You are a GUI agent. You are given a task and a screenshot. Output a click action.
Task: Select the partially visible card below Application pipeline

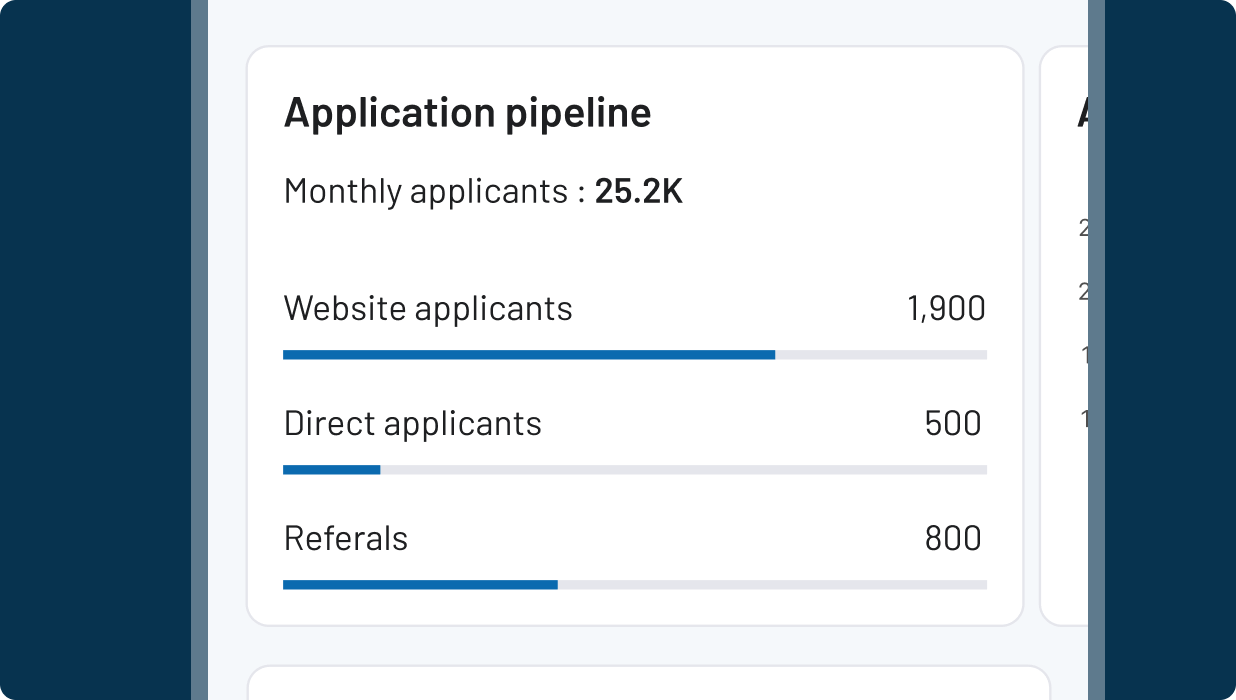648,684
